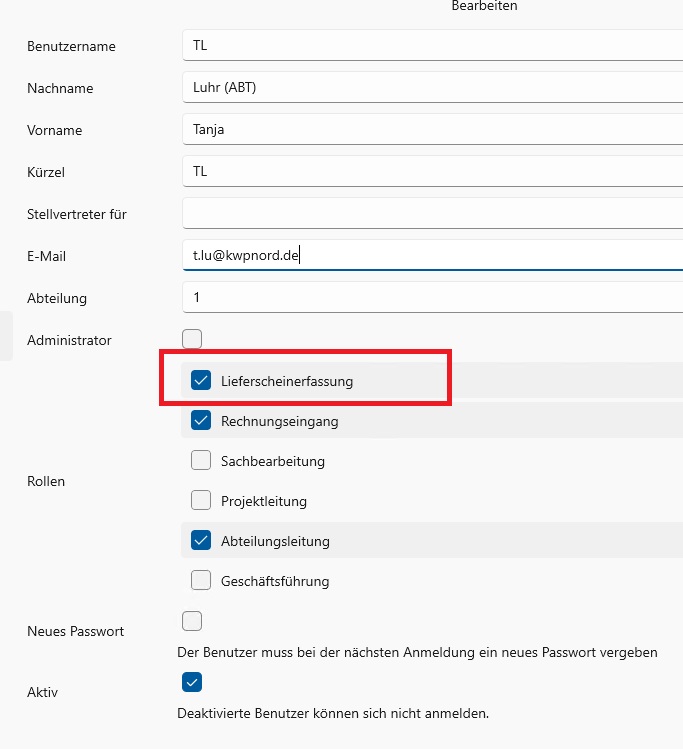Click the Benutzername input field
The image size is (683, 749).
430,46
